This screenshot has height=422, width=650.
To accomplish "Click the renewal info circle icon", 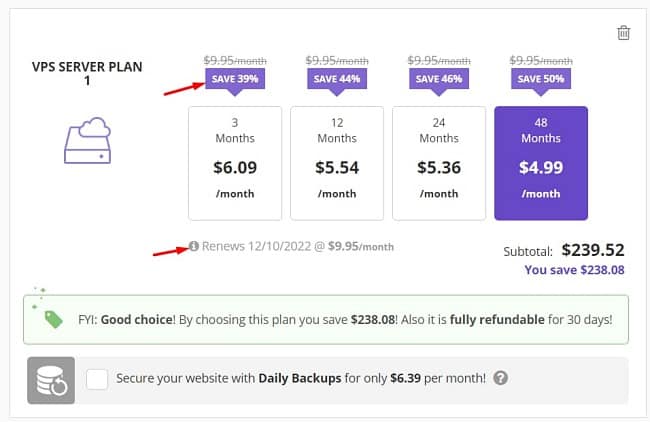I will (x=194, y=246).
